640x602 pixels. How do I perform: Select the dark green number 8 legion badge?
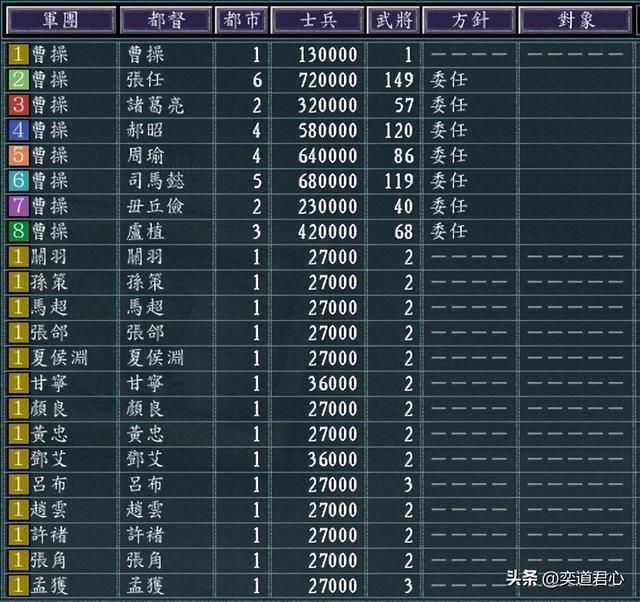click(x=18, y=231)
